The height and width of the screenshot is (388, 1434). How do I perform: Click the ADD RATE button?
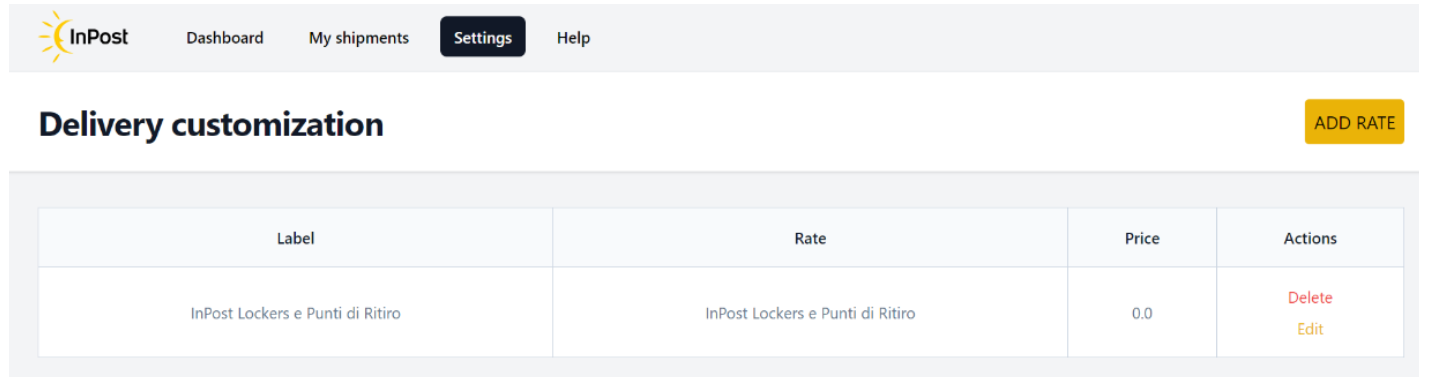[x=1354, y=122]
